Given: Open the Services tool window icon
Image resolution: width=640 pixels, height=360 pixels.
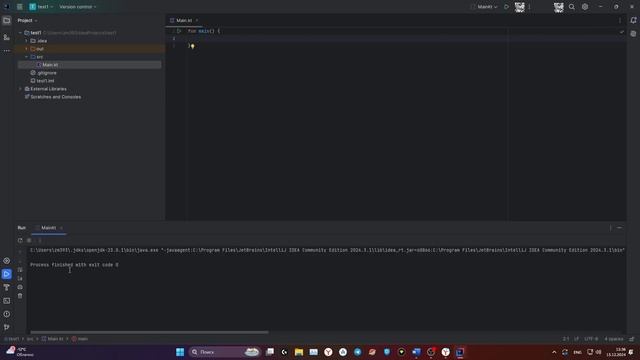Looking at the screenshot, I should (x=7, y=261).
